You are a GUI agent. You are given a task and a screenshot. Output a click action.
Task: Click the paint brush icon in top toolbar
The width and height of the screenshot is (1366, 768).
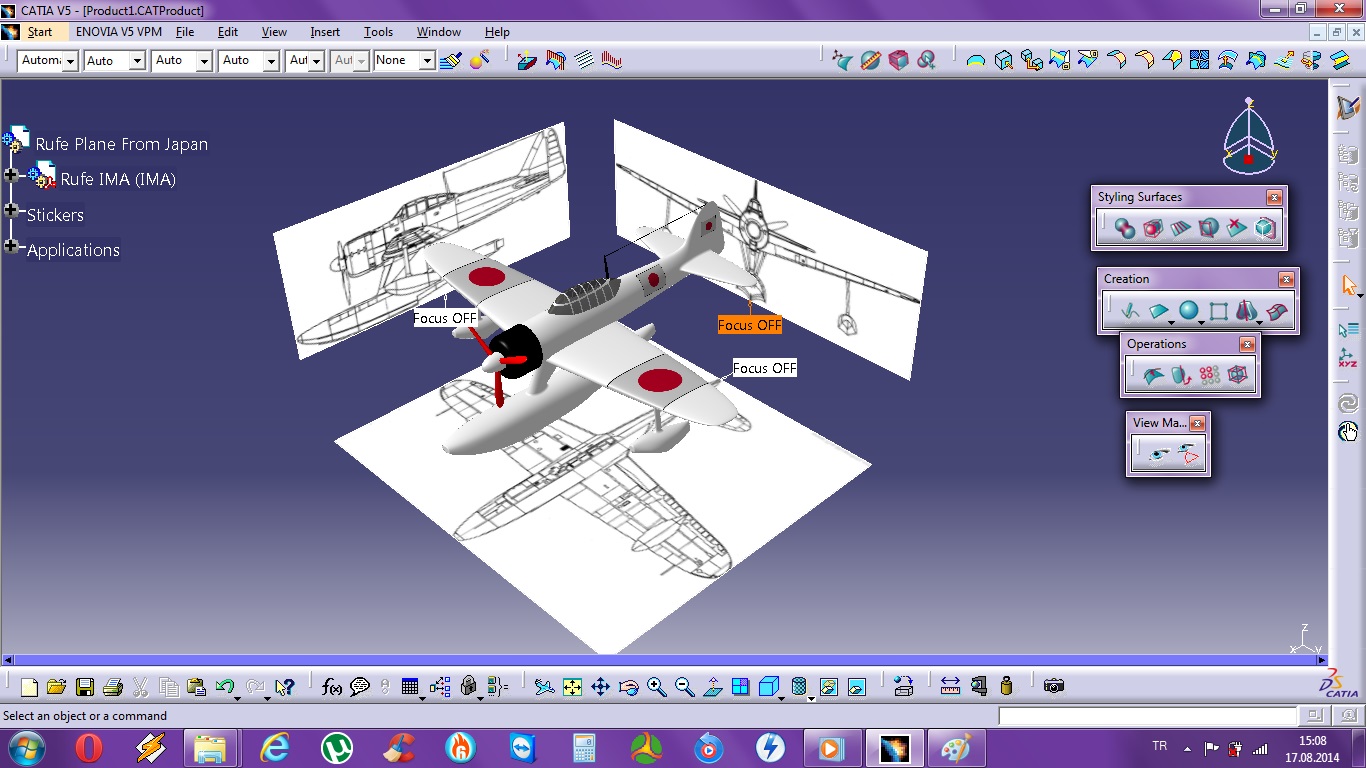click(x=451, y=60)
